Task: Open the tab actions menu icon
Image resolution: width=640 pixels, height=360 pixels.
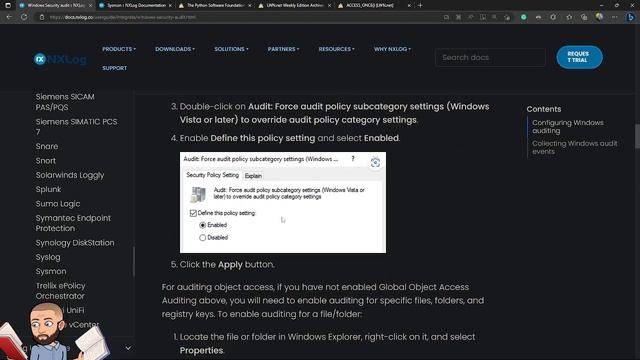Action: 8,5
